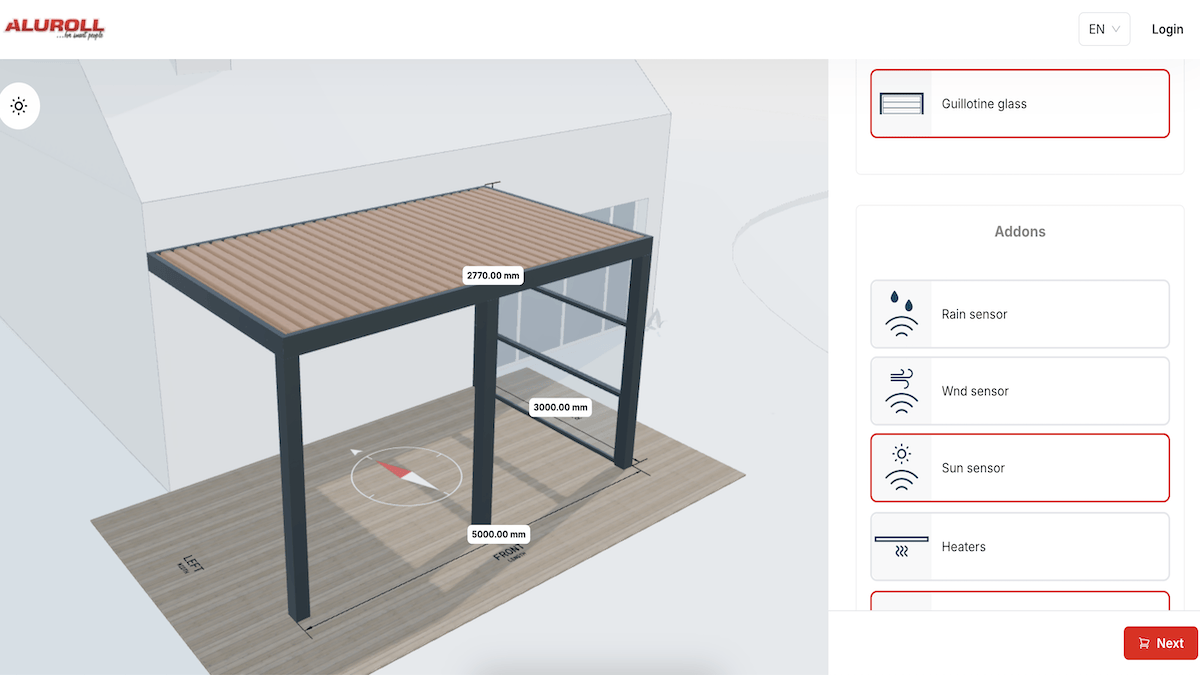Click the Login link in the top bar
This screenshot has width=1200, height=675.
point(1167,29)
